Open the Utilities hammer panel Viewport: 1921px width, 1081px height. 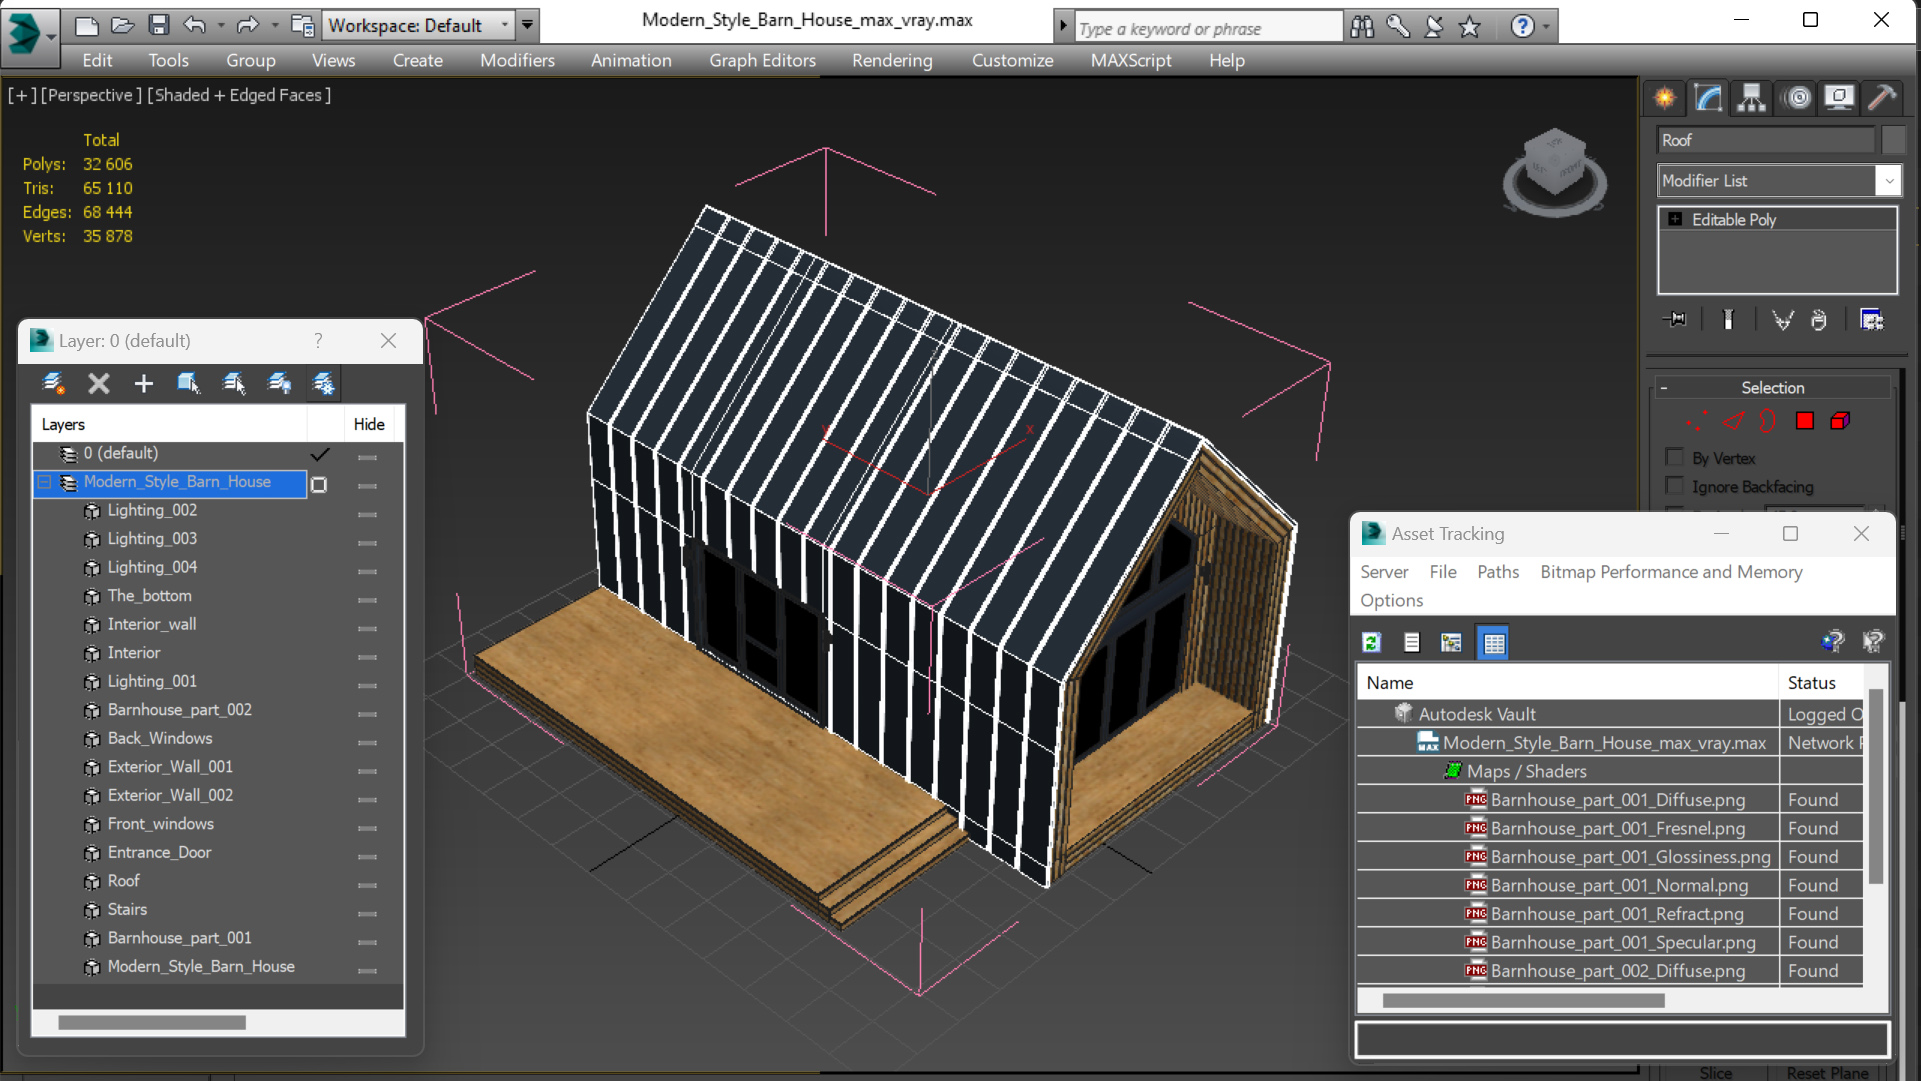pos(1881,98)
